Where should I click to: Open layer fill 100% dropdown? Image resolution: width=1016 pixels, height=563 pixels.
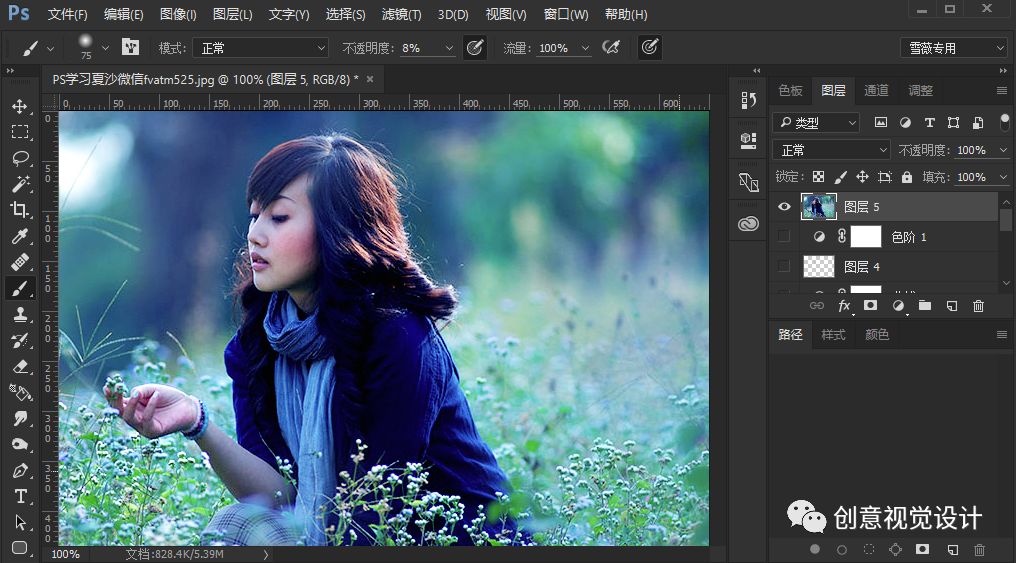coord(1003,177)
